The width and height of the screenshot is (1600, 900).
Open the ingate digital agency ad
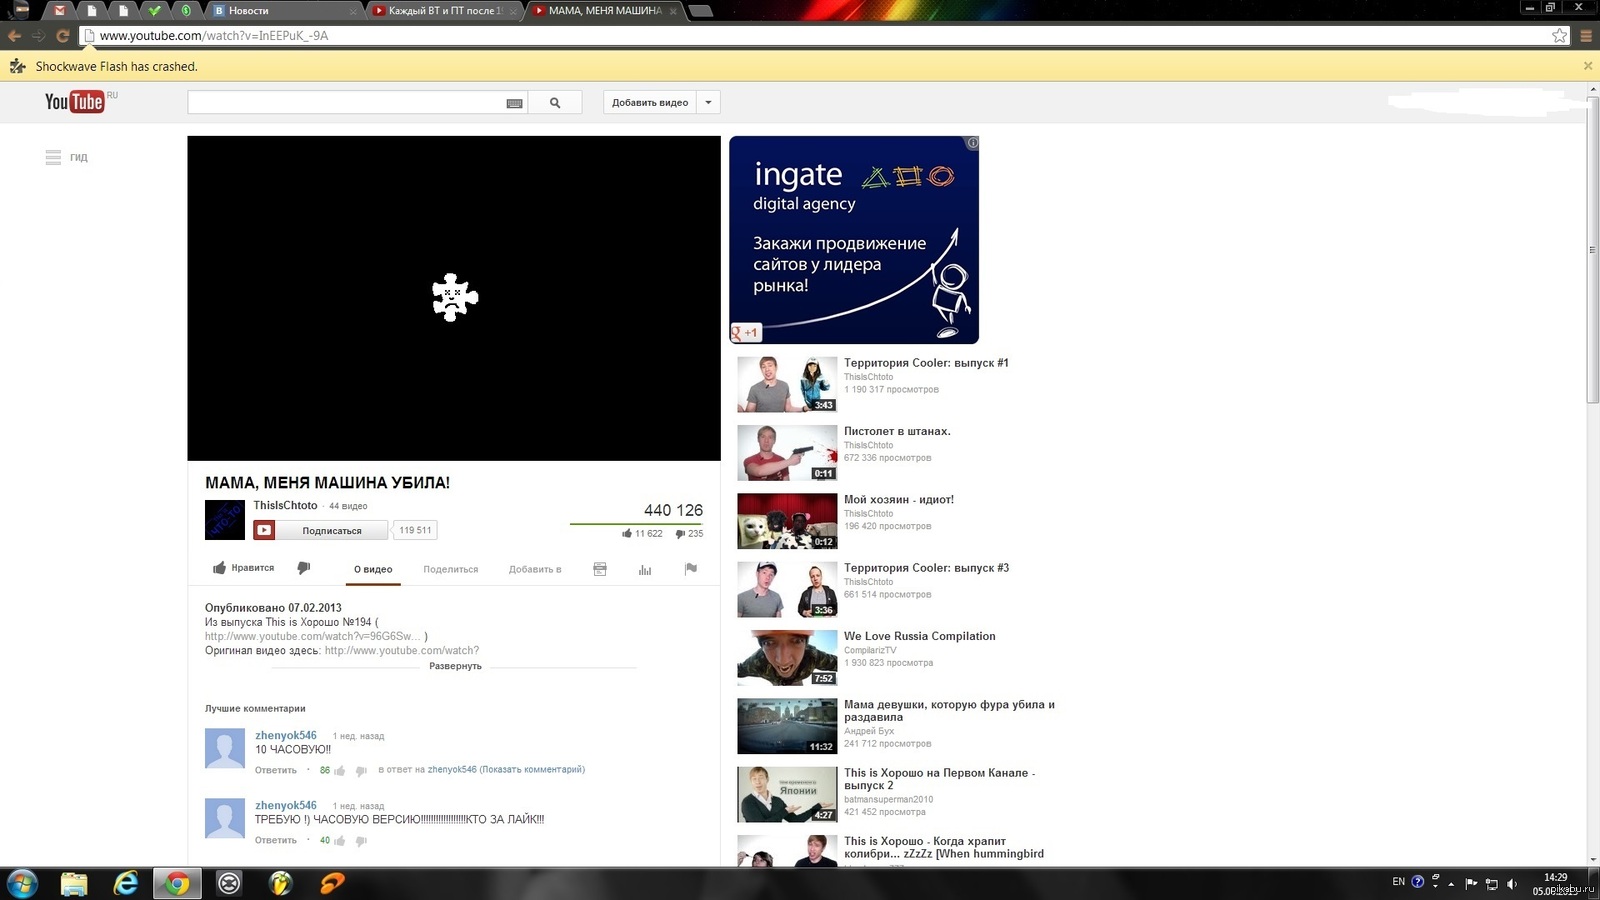point(854,240)
